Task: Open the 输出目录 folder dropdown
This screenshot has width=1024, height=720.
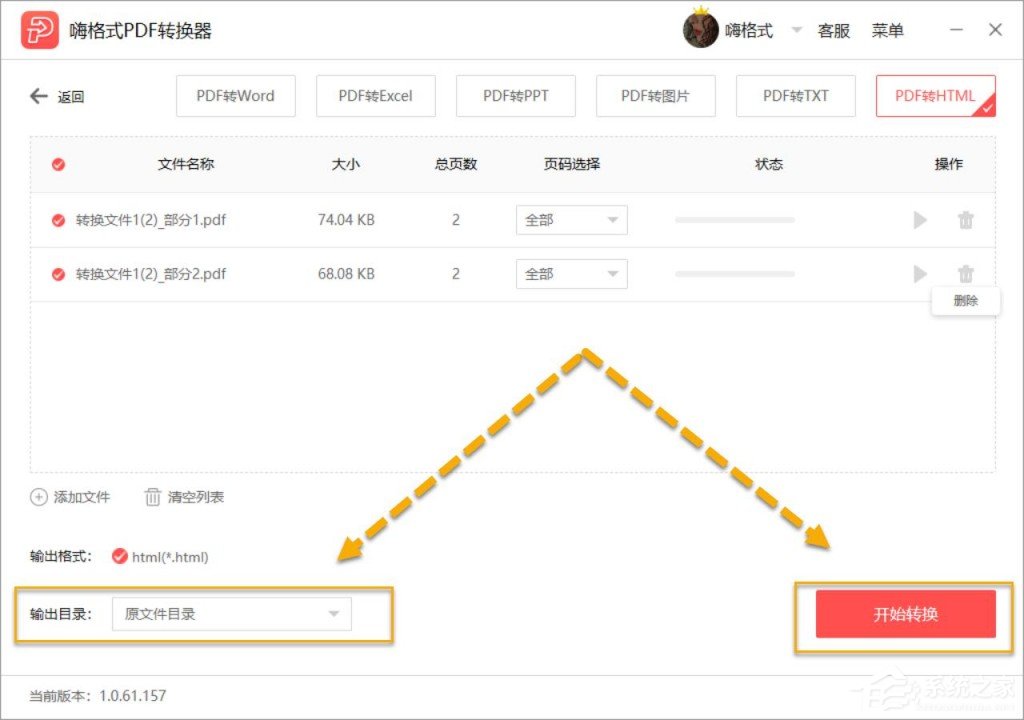Action: coord(232,614)
